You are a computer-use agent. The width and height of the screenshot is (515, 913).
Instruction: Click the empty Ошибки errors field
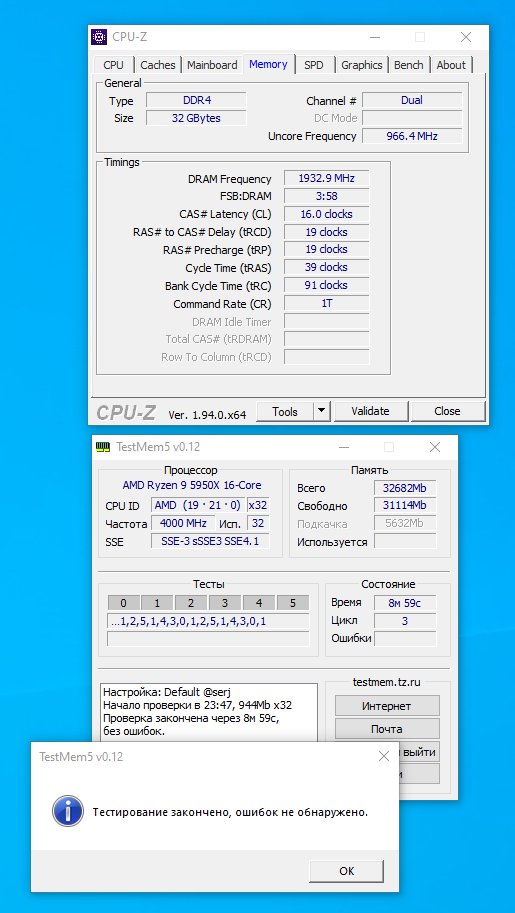[405, 639]
